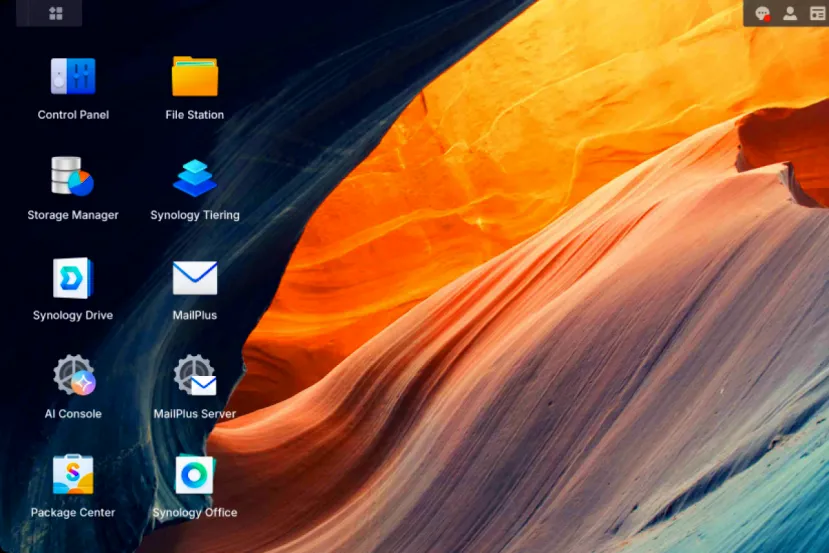Open Storage Manager
Viewport: 829px width, 553px height.
click(x=73, y=177)
